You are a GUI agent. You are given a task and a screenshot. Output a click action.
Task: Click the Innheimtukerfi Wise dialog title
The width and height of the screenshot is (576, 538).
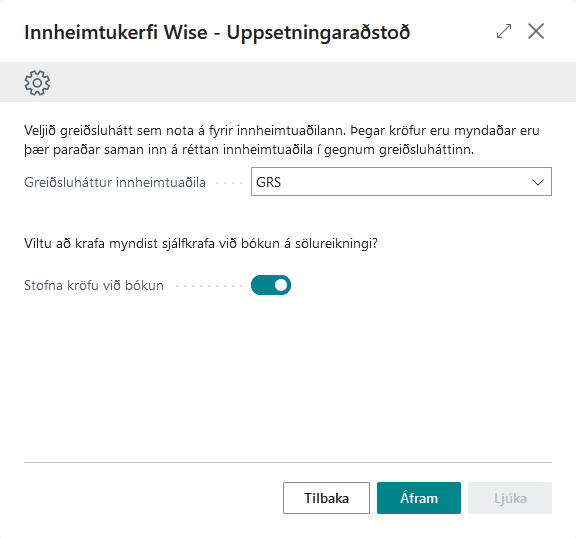[217, 32]
